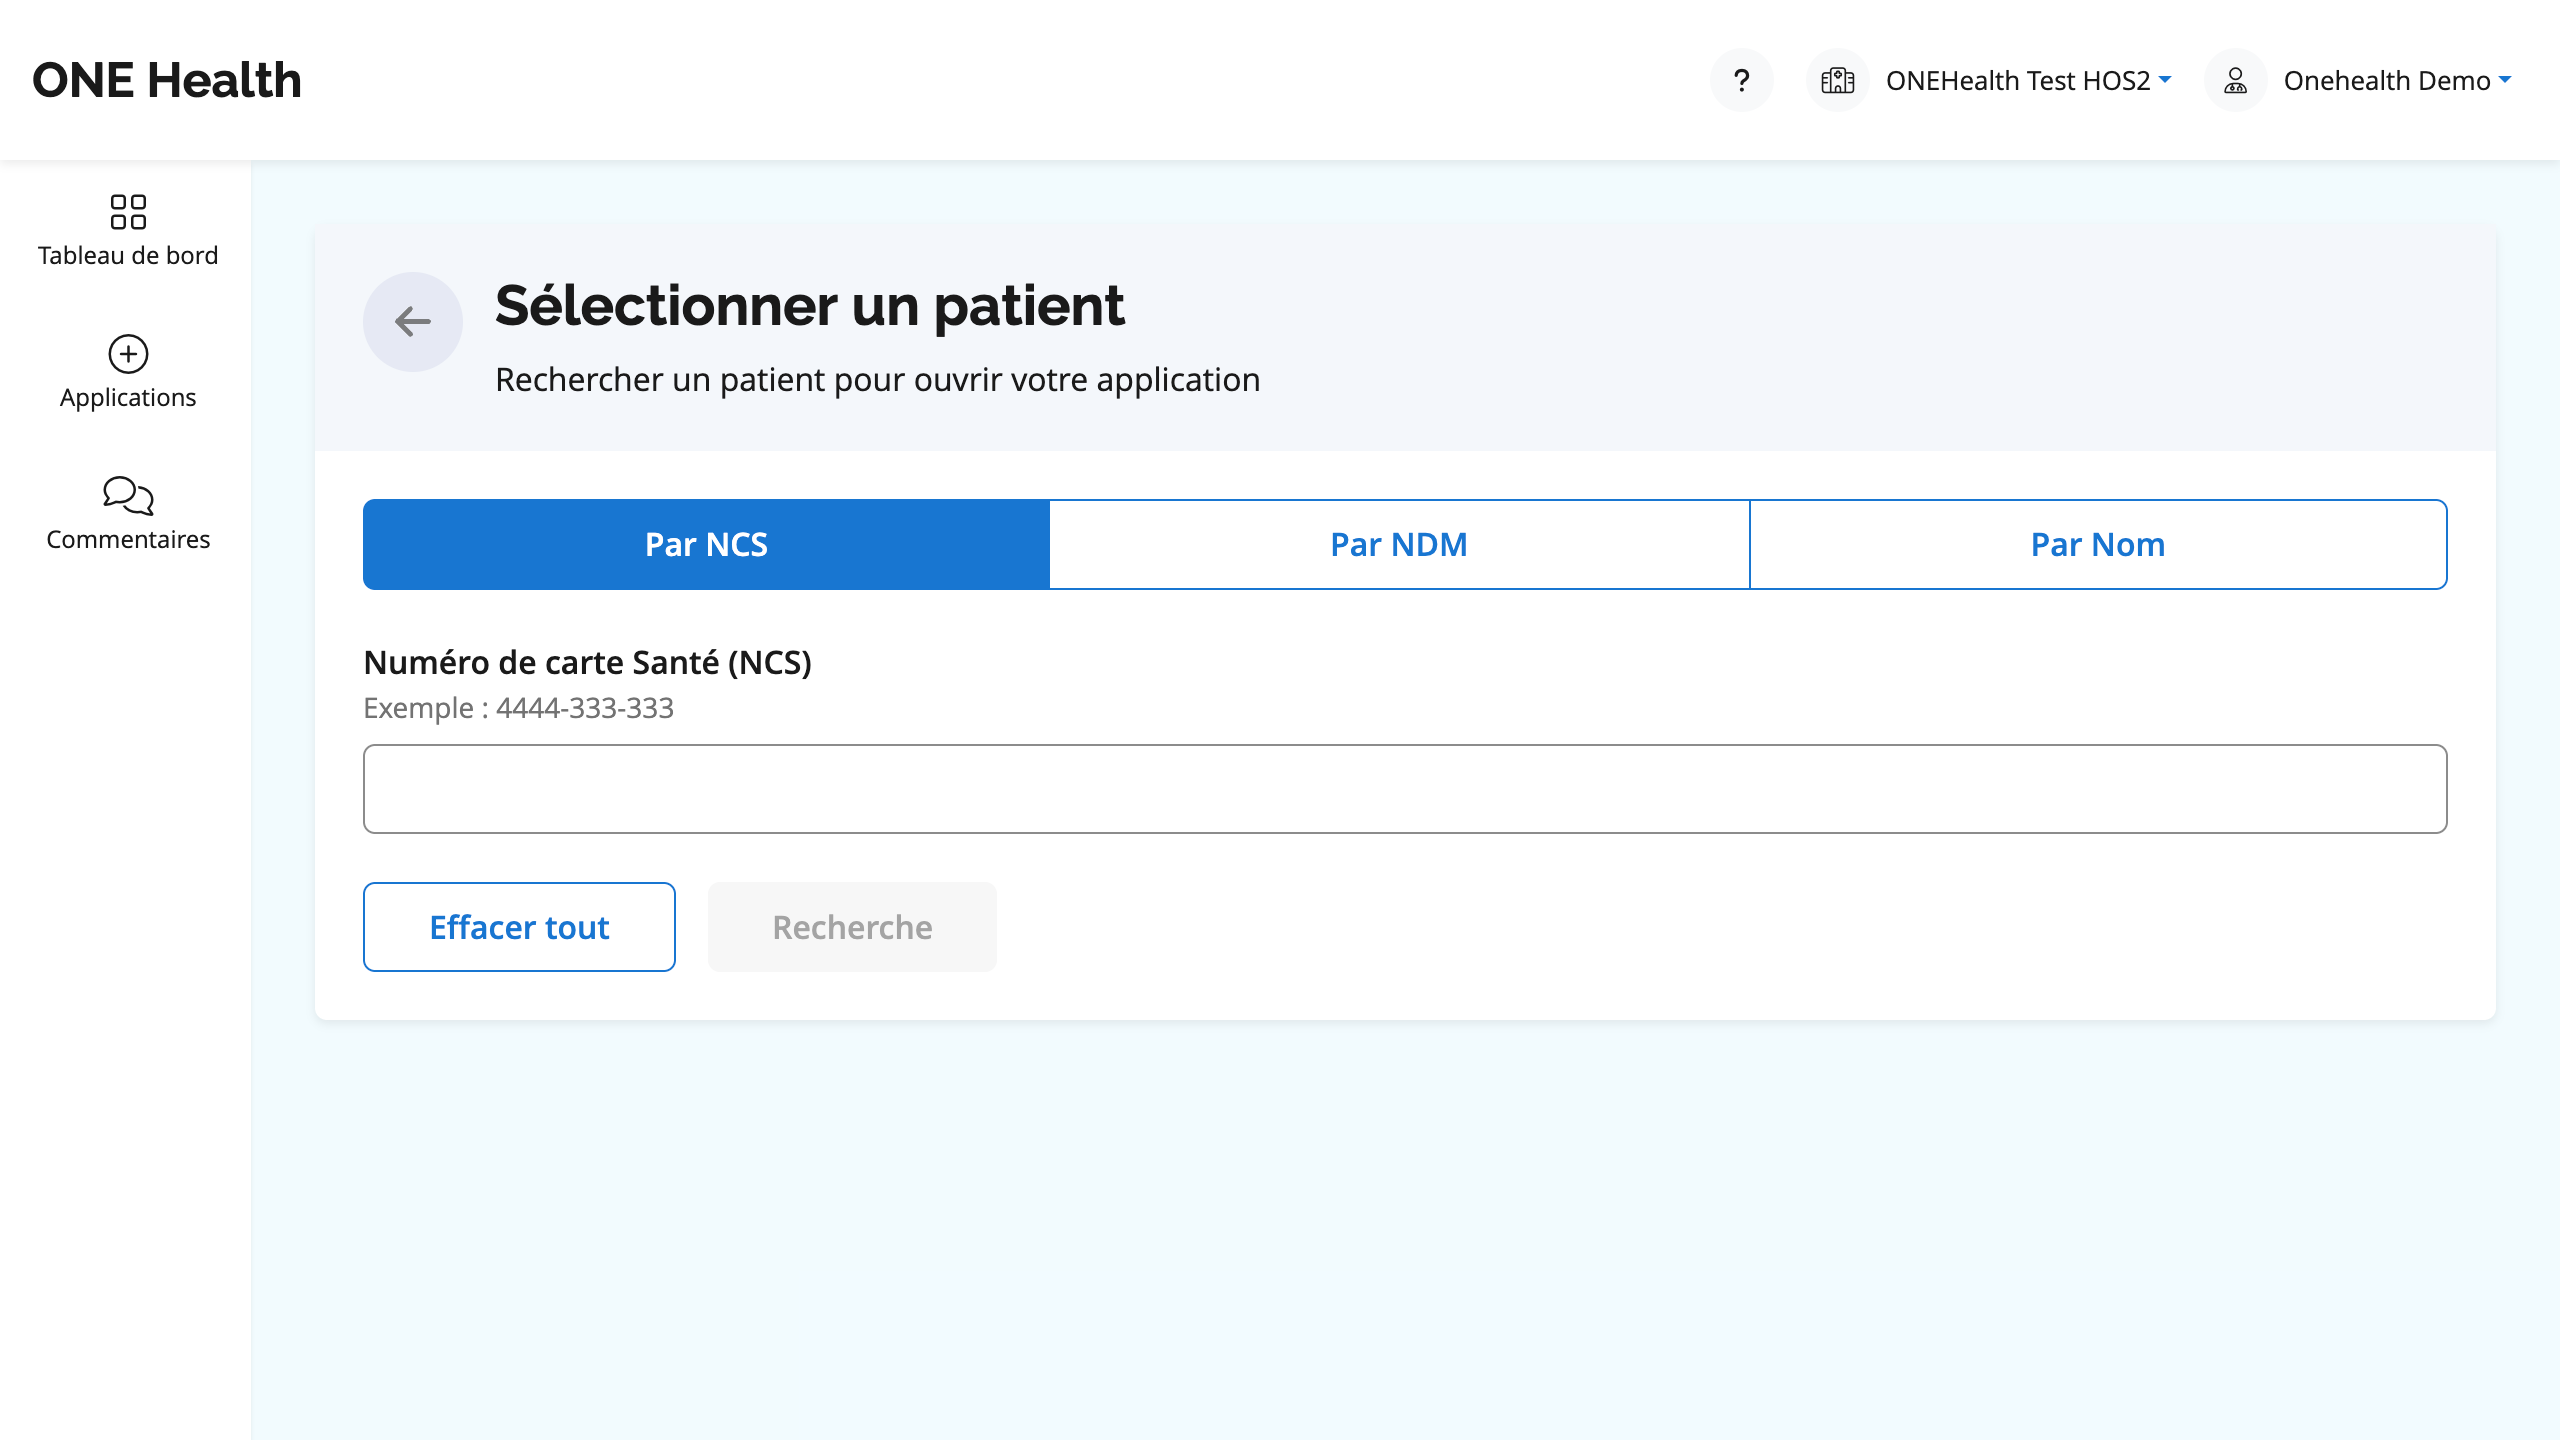
Task: Click the Effacer tout button
Action: click(519, 927)
